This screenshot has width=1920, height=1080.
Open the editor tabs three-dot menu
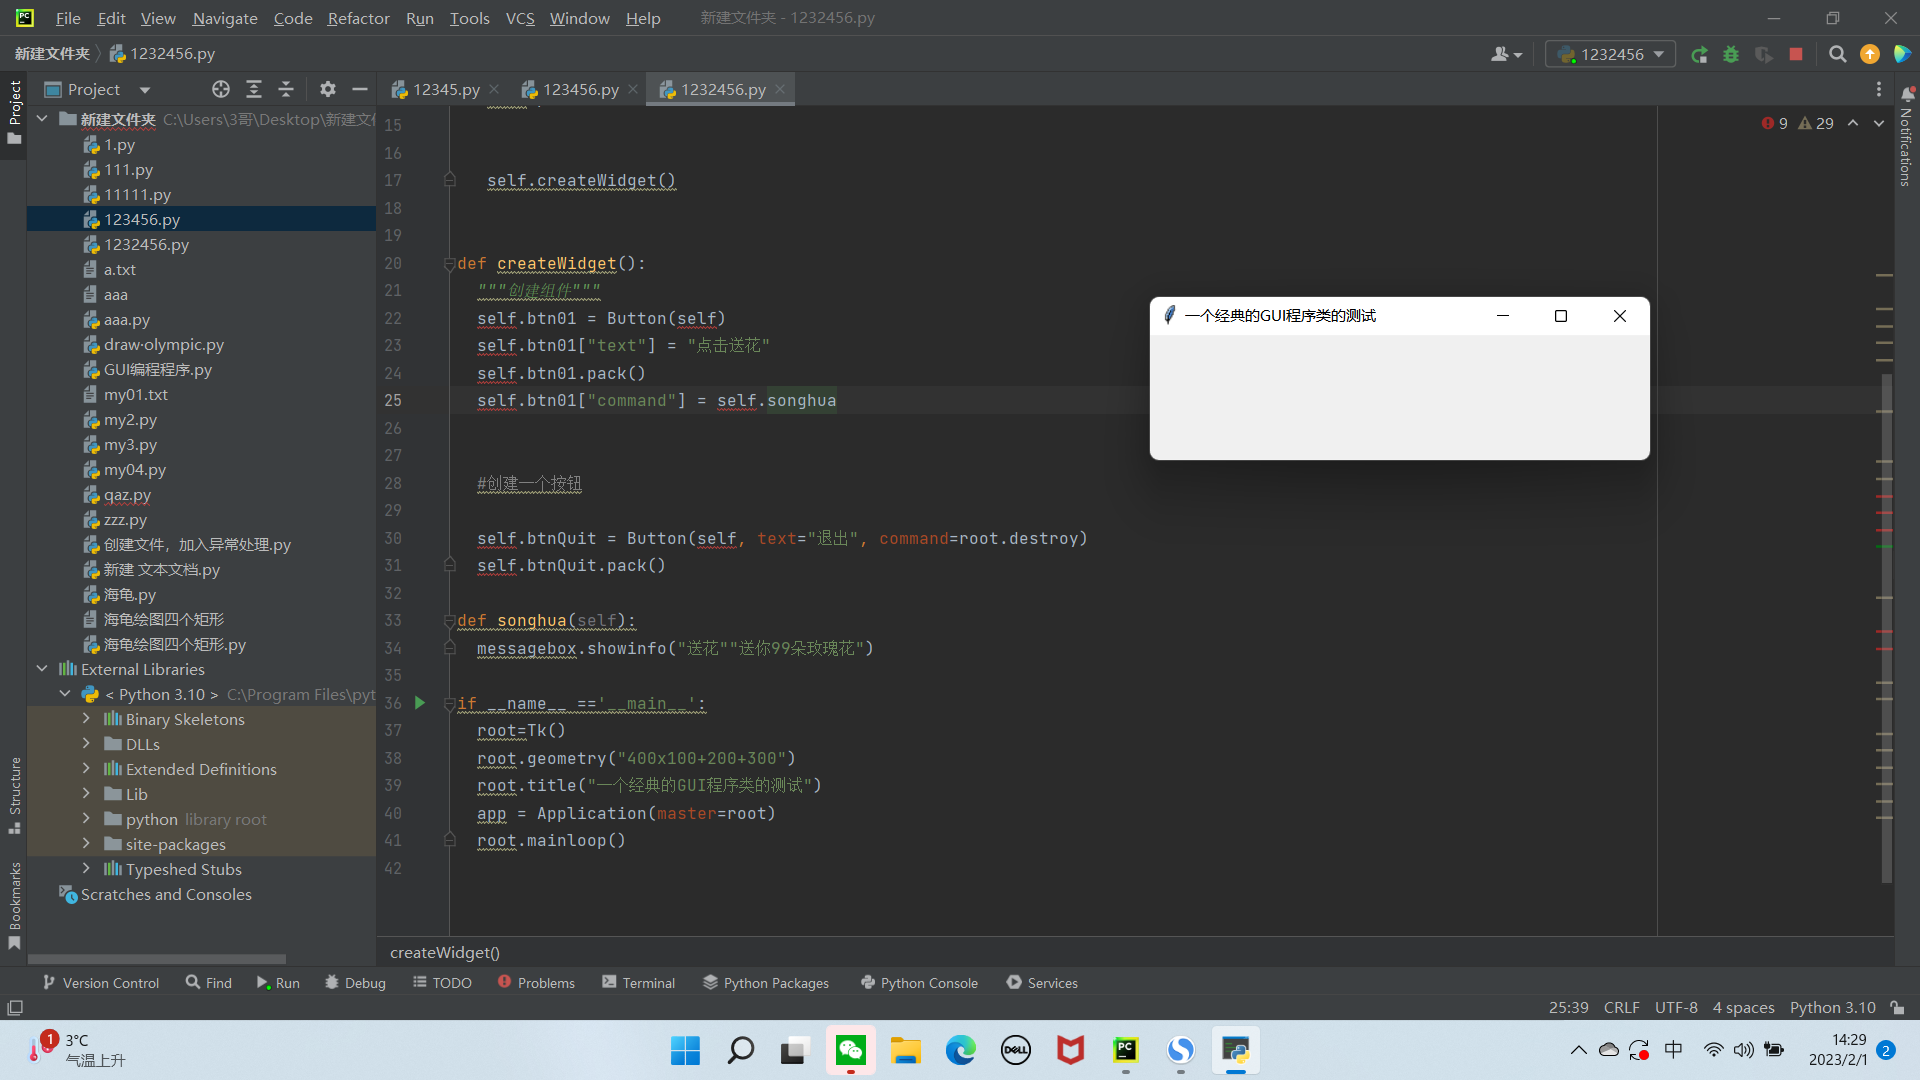(x=1879, y=90)
